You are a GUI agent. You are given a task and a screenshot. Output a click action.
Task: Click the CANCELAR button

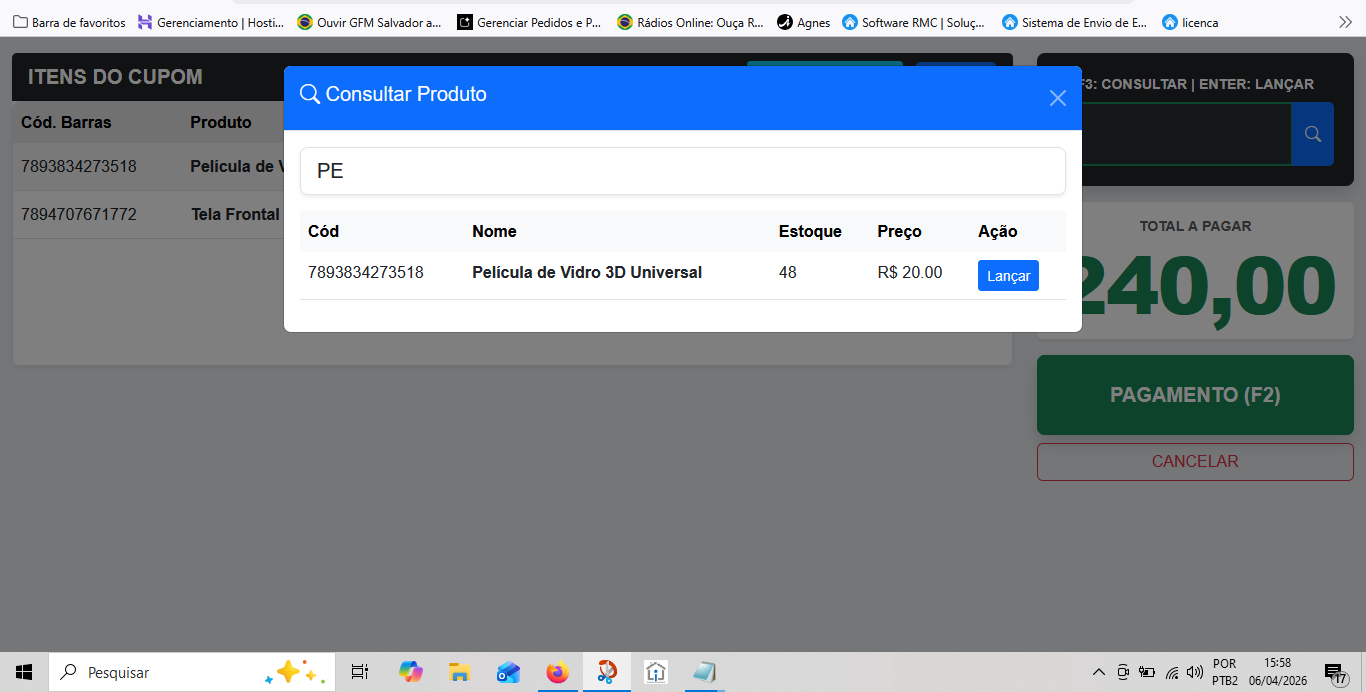pyautogui.click(x=1194, y=461)
